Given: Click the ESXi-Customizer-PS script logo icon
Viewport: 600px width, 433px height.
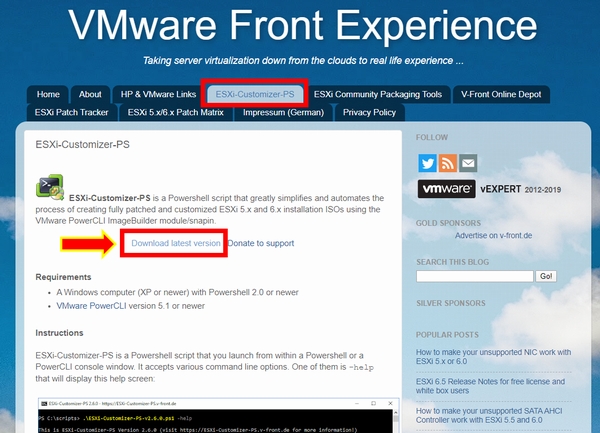Looking at the screenshot, I should tap(50, 187).
